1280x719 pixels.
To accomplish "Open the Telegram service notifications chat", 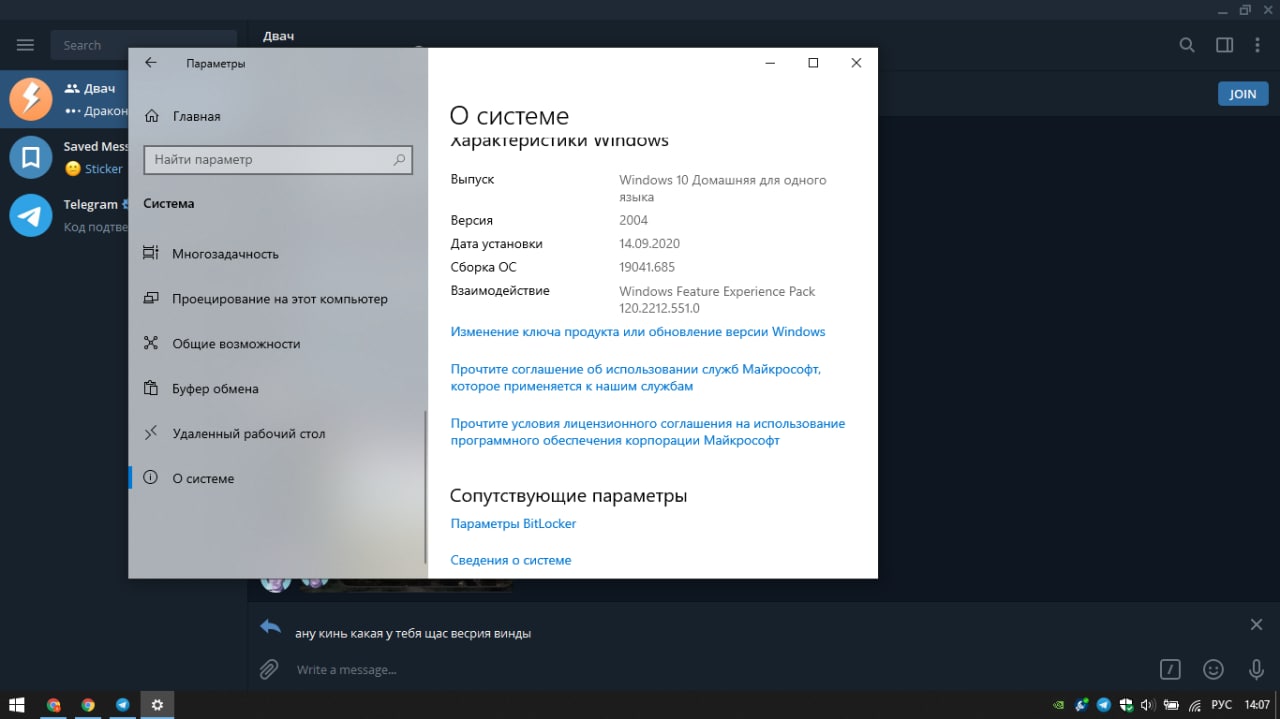I will coord(64,215).
